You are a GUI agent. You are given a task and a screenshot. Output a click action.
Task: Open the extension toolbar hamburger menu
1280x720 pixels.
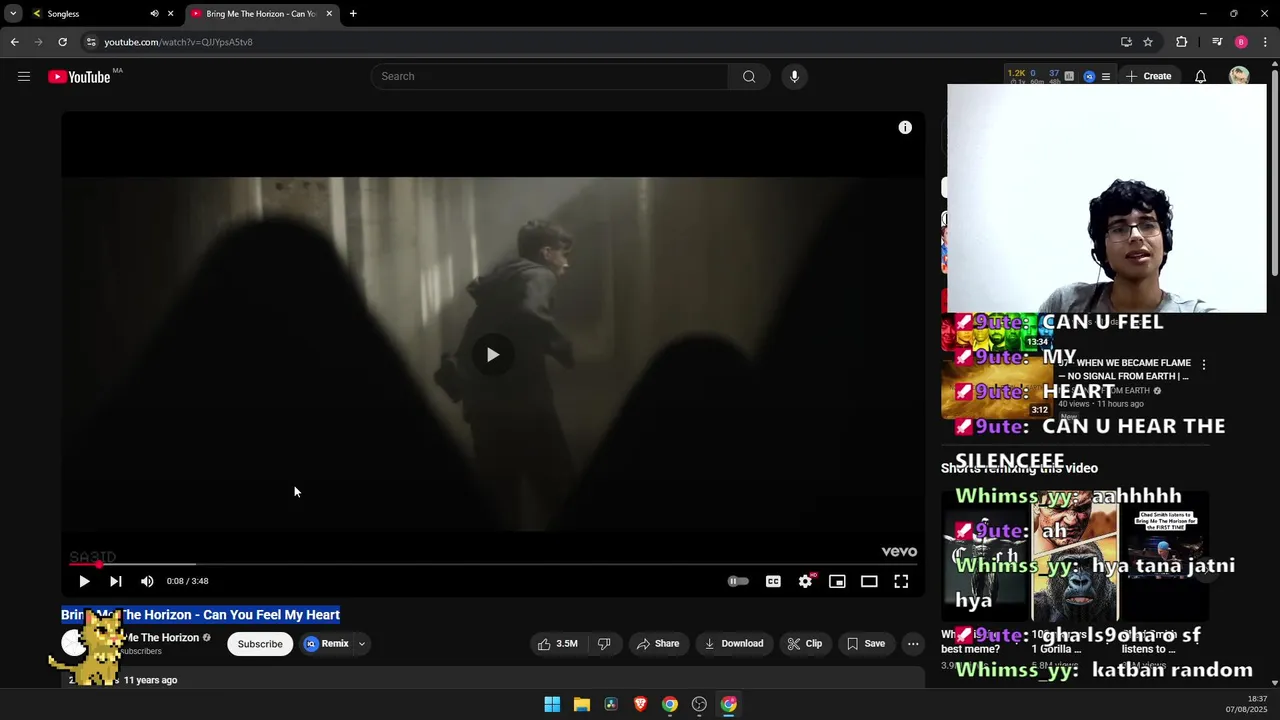pyautogui.click(x=1106, y=76)
